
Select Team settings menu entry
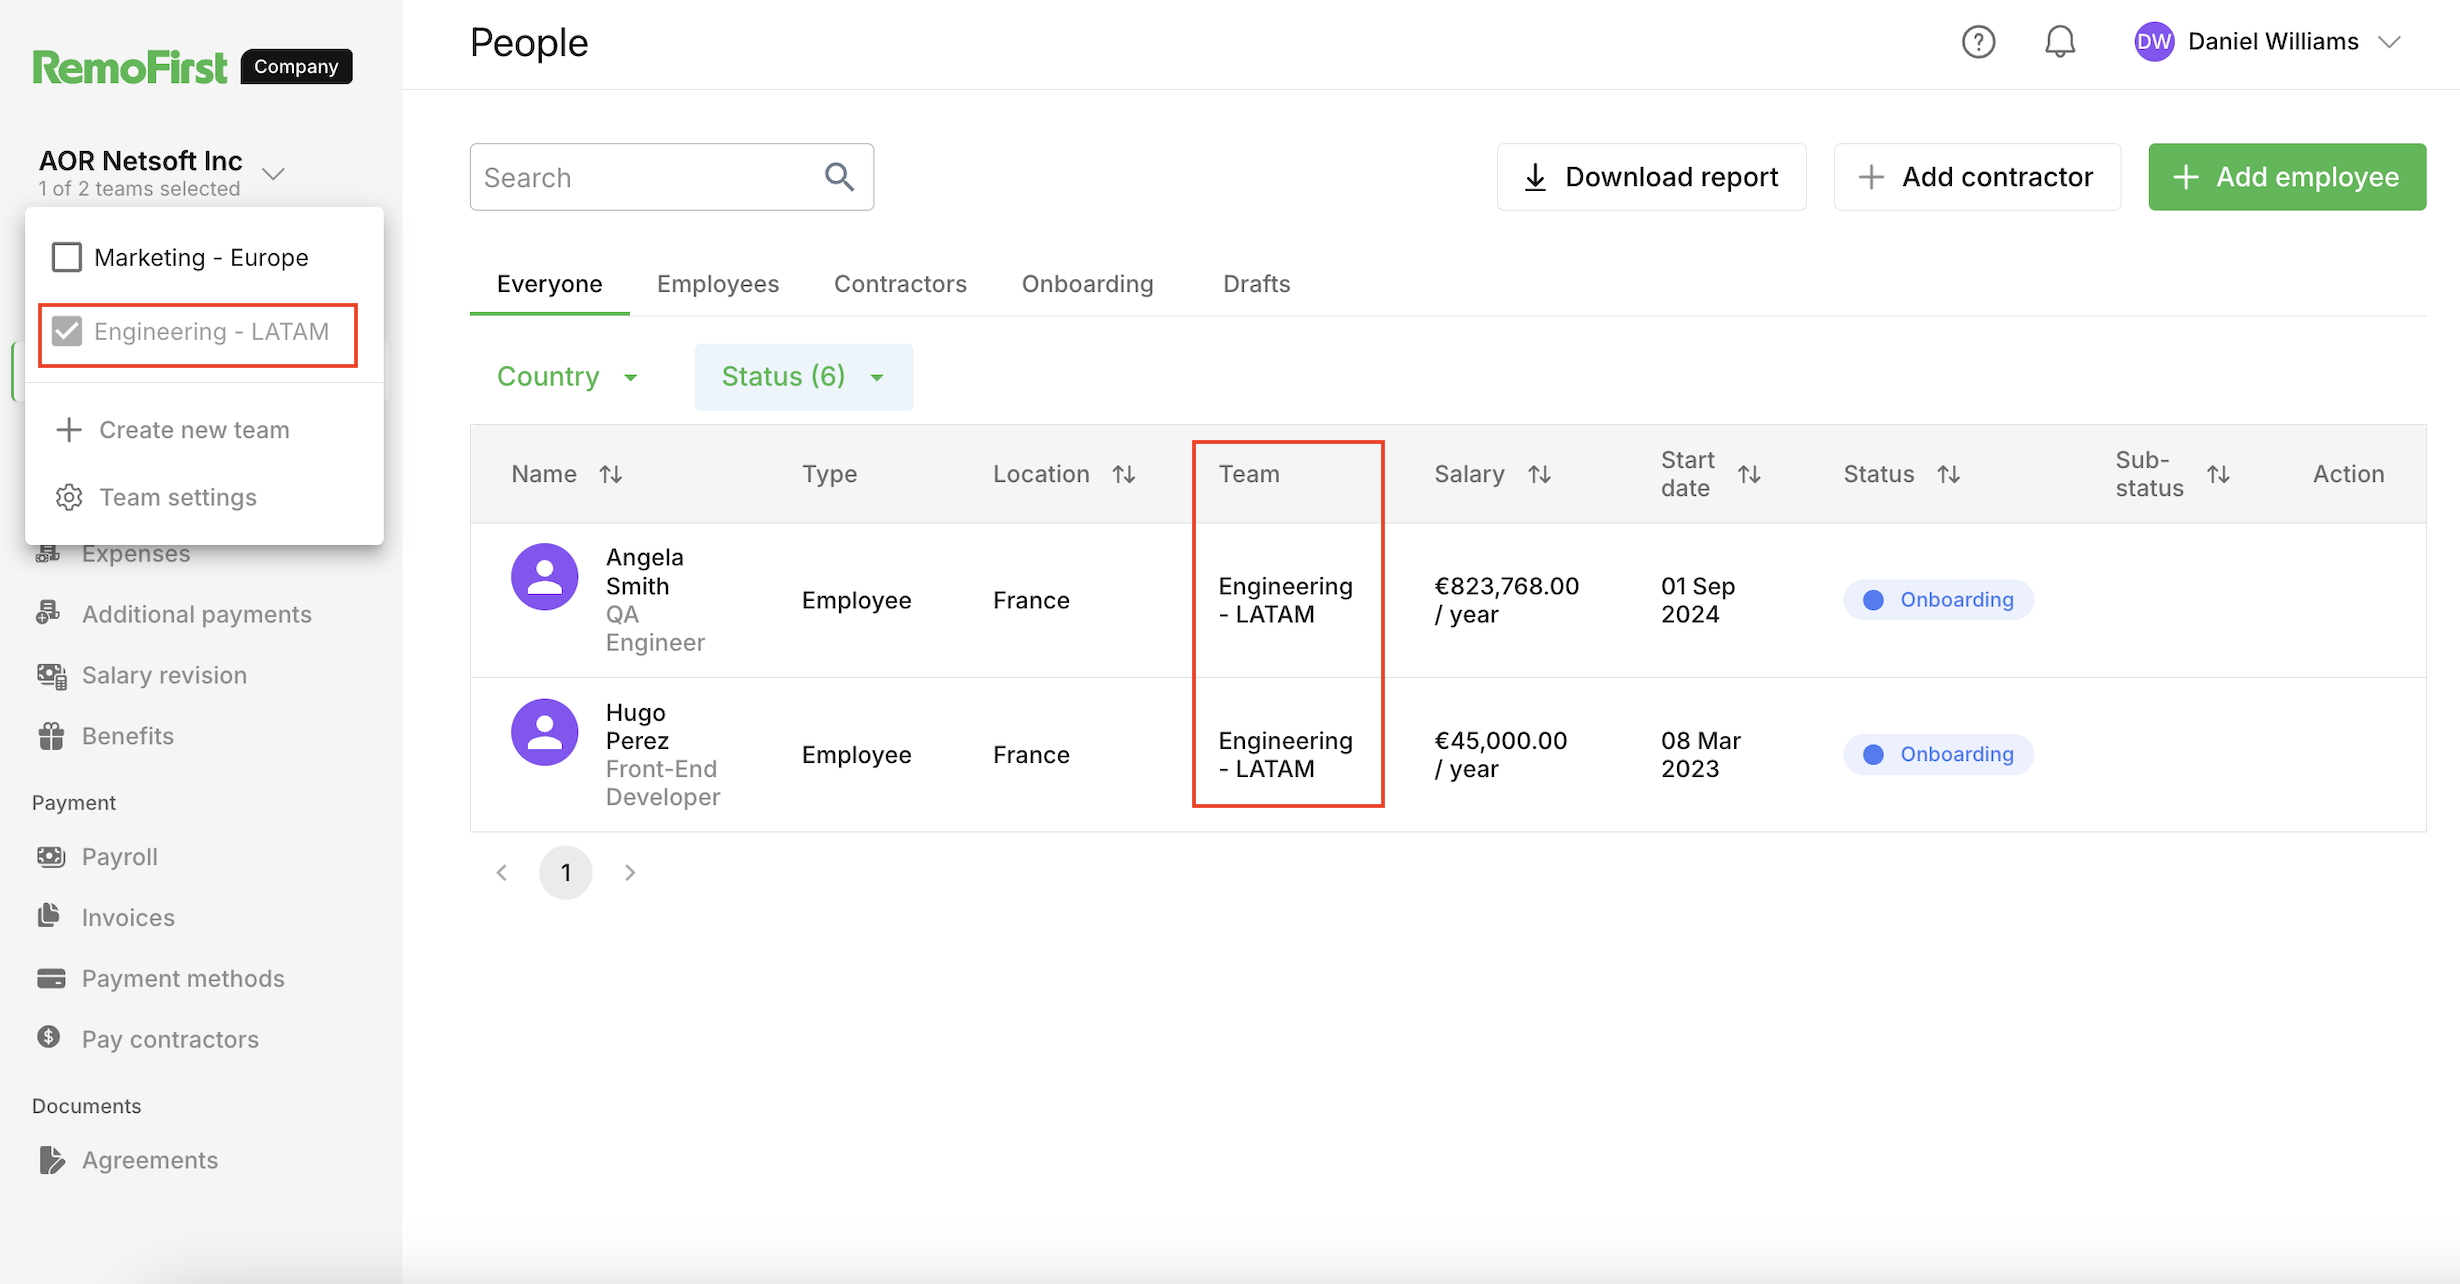coord(204,497)
